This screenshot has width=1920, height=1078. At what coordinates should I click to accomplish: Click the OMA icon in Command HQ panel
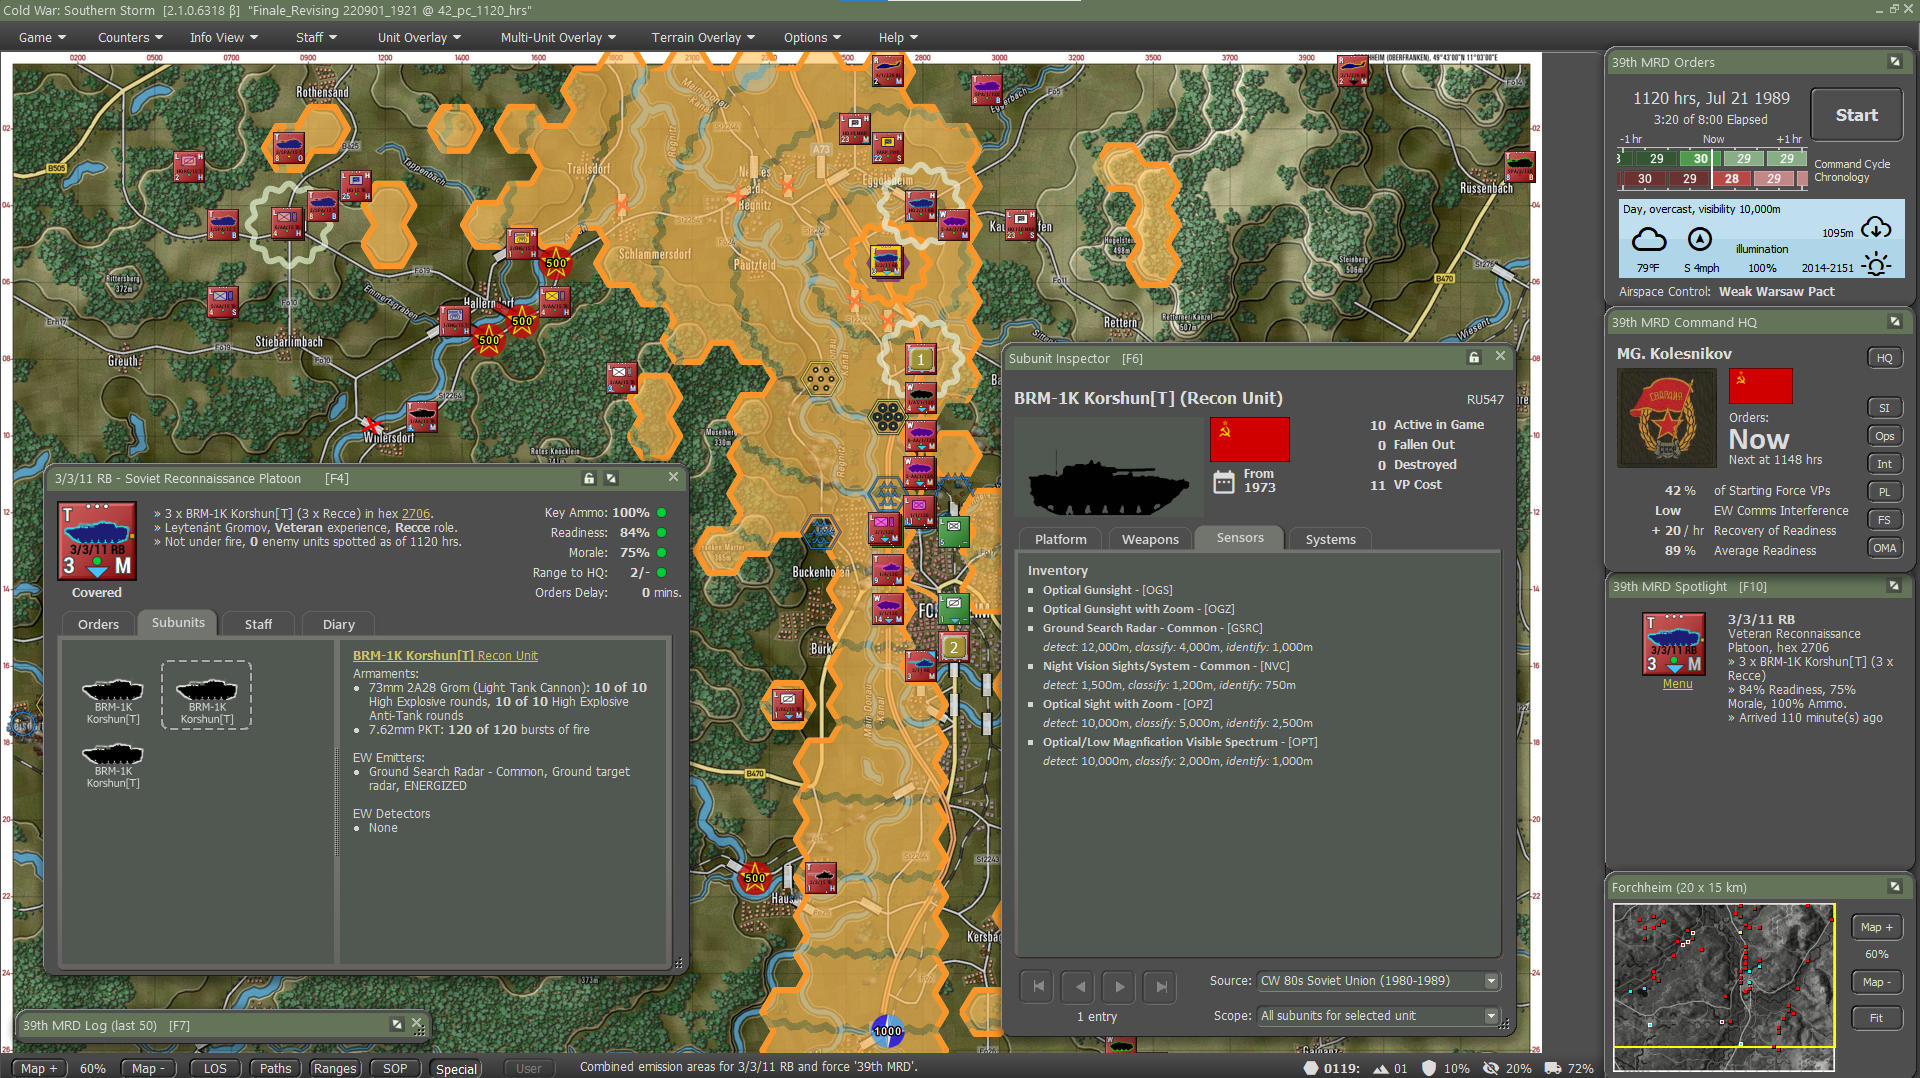pyautogui.click(x=1884, y=547)
